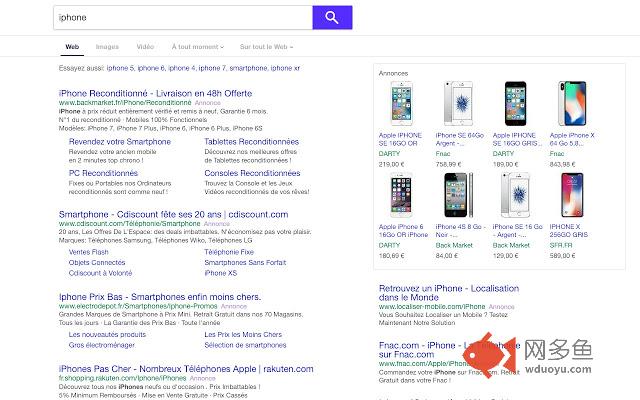The width and height of the screenshot is (640, 400).
Task: Open Retrouvez un iPhone - Localisation dans le Monde
Action: [449, 293]
